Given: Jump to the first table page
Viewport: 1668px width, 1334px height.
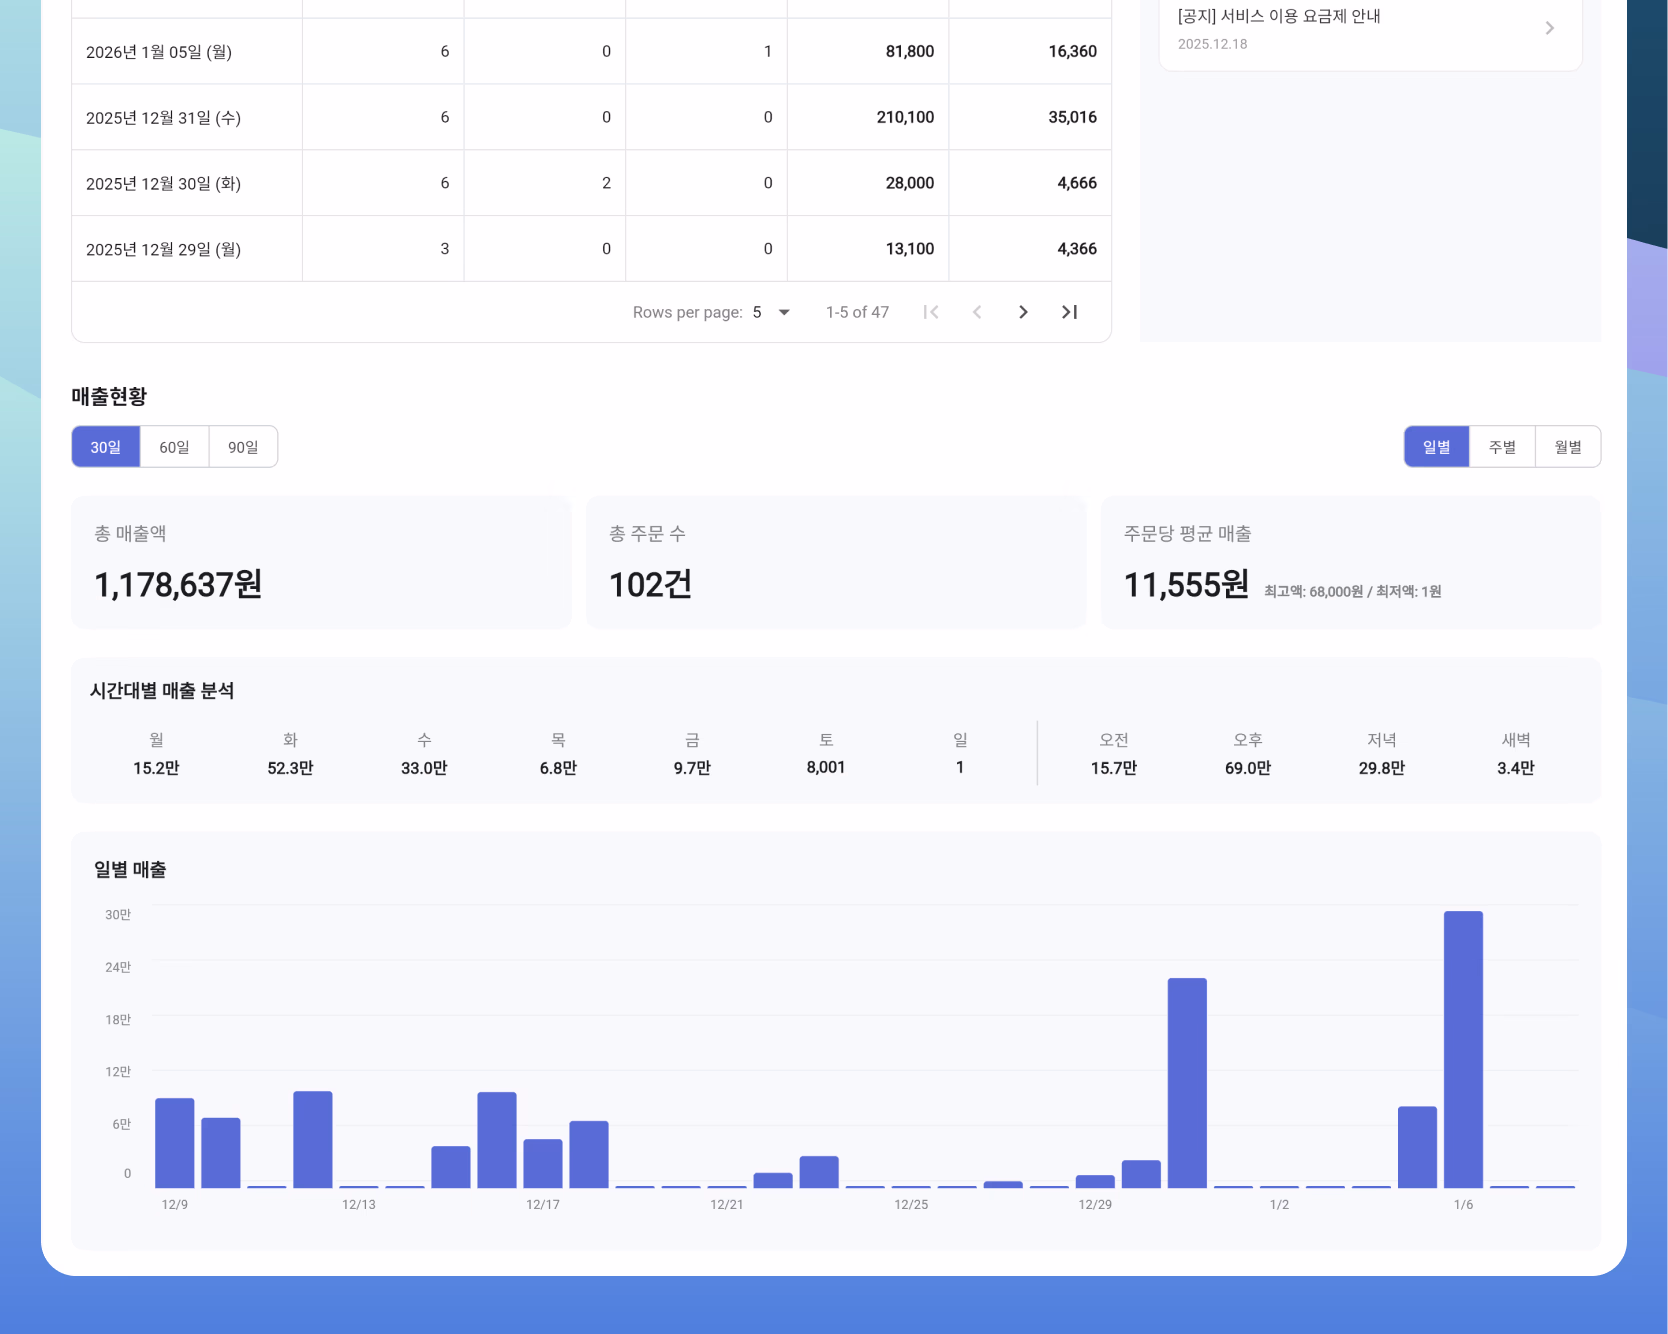Looking at the screenshot, I should click(931, 312).
